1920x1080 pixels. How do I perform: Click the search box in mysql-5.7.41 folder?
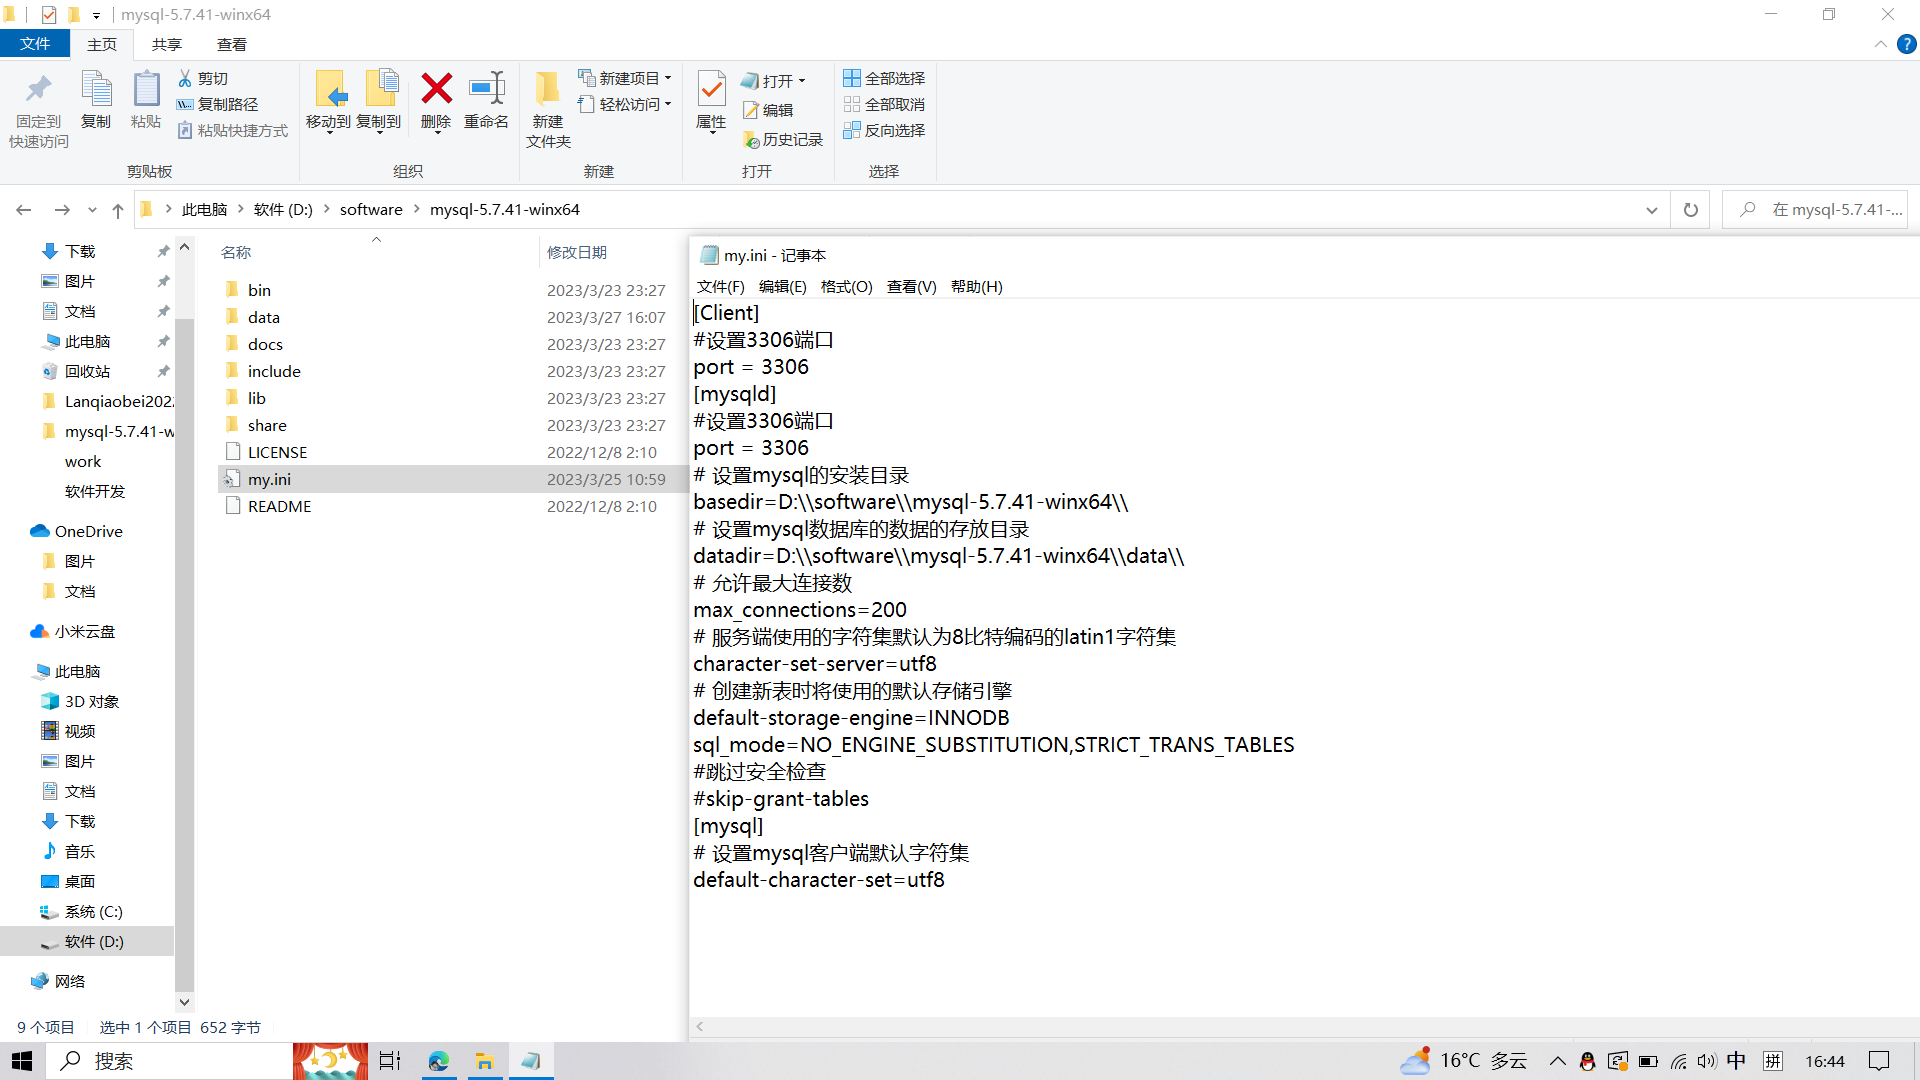coord(1815,210)
